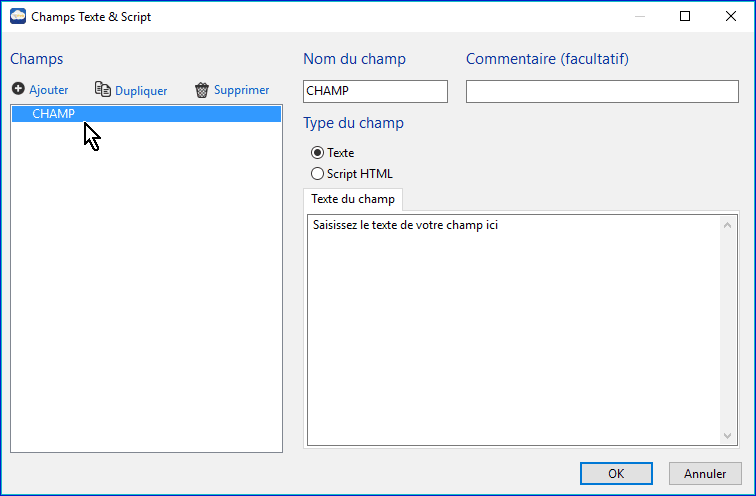Maximize the Champs Texte & Script window
The width and height of the screenshot is (756, 496).
pyautogui.click(x=685, y=17)
